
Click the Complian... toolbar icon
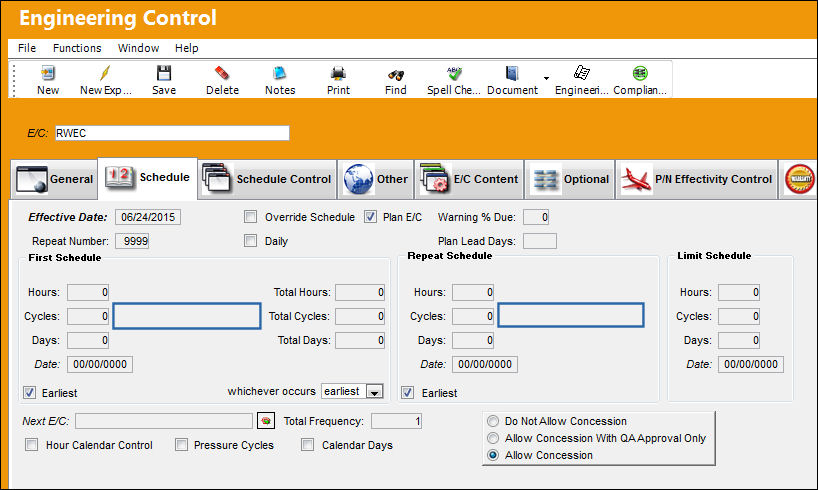(640, 73)
